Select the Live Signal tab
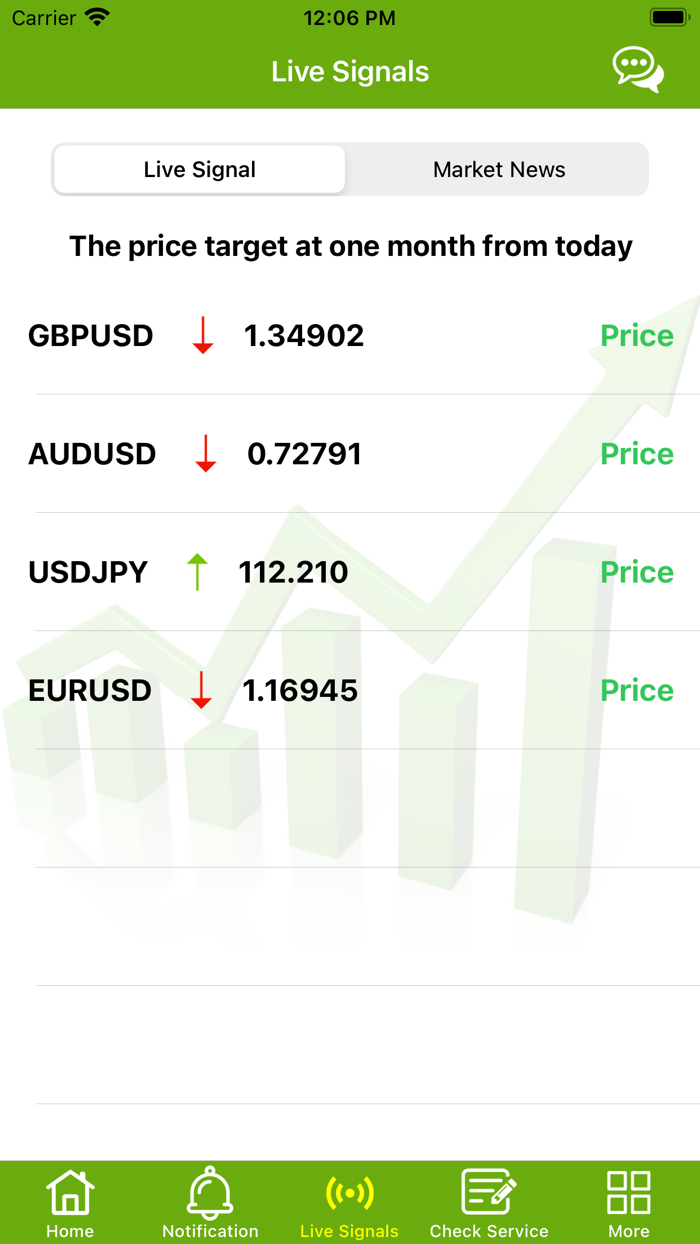 (199, 169)
